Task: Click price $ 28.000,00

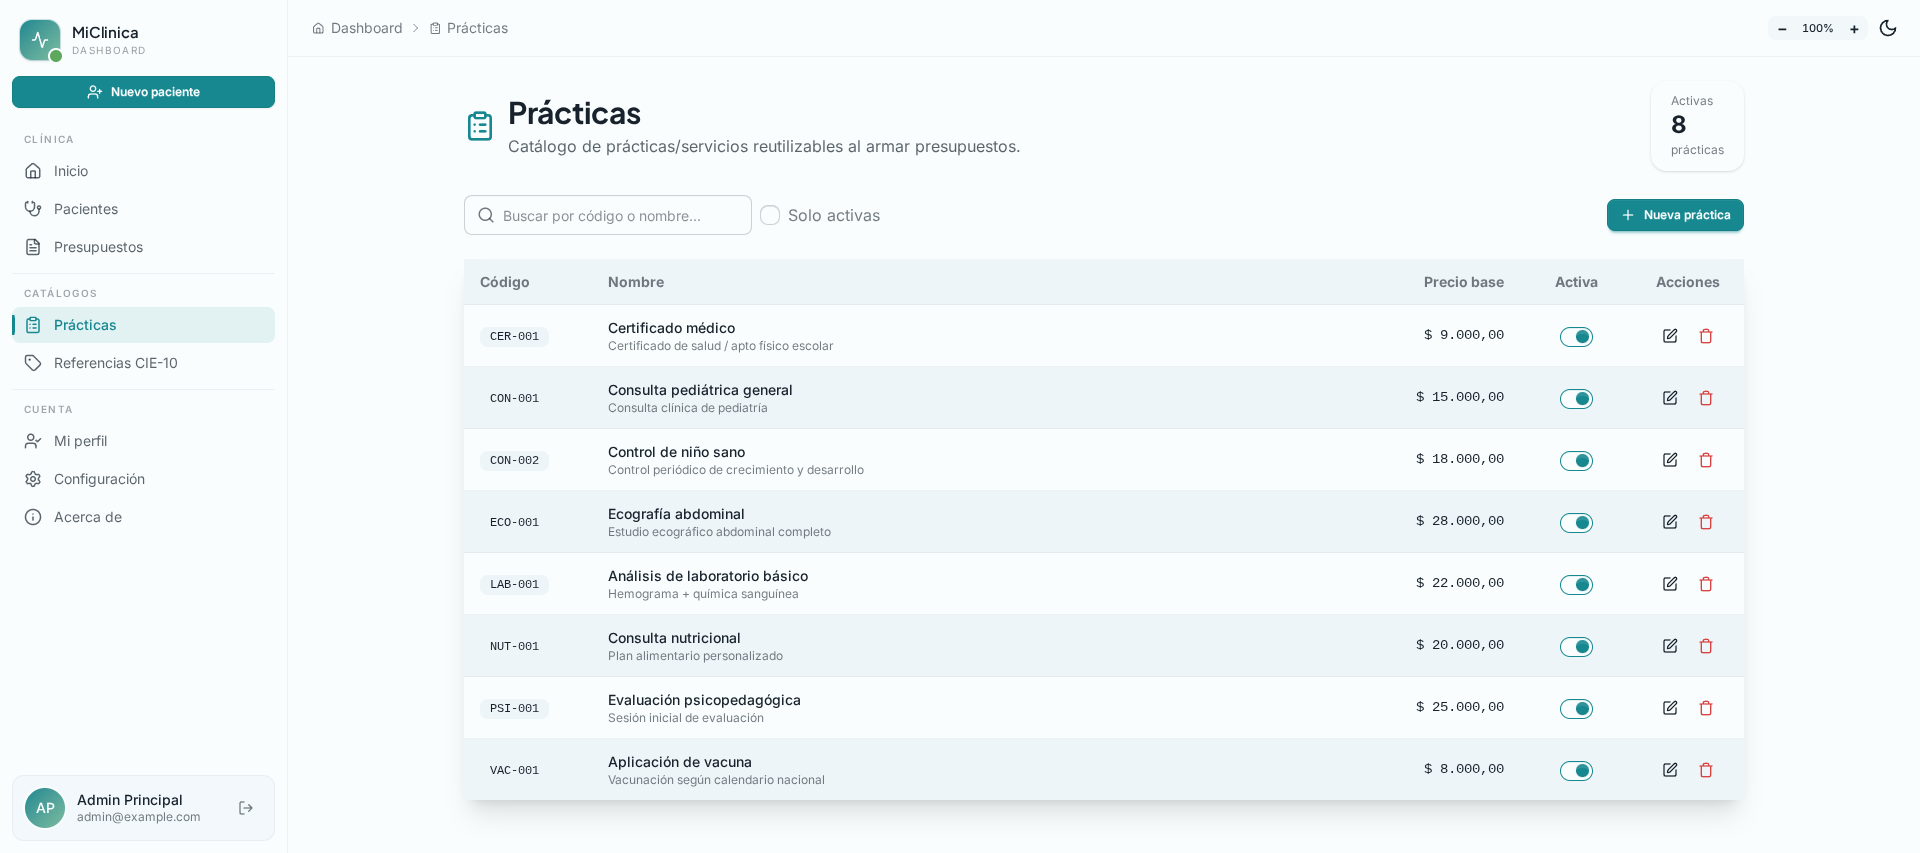Action: click(1460, 521)
